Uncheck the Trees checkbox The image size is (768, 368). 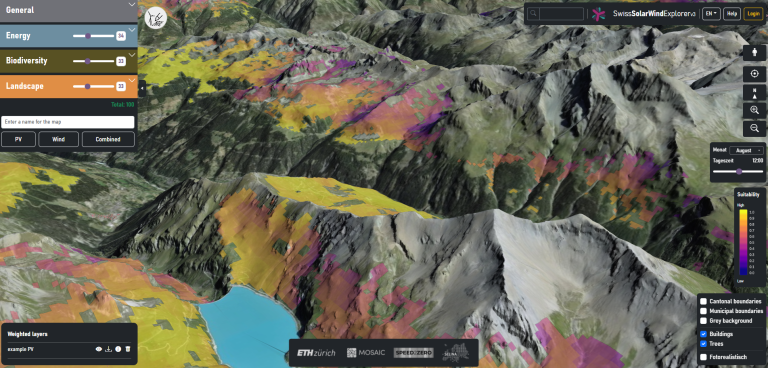[x=703, y=343]
